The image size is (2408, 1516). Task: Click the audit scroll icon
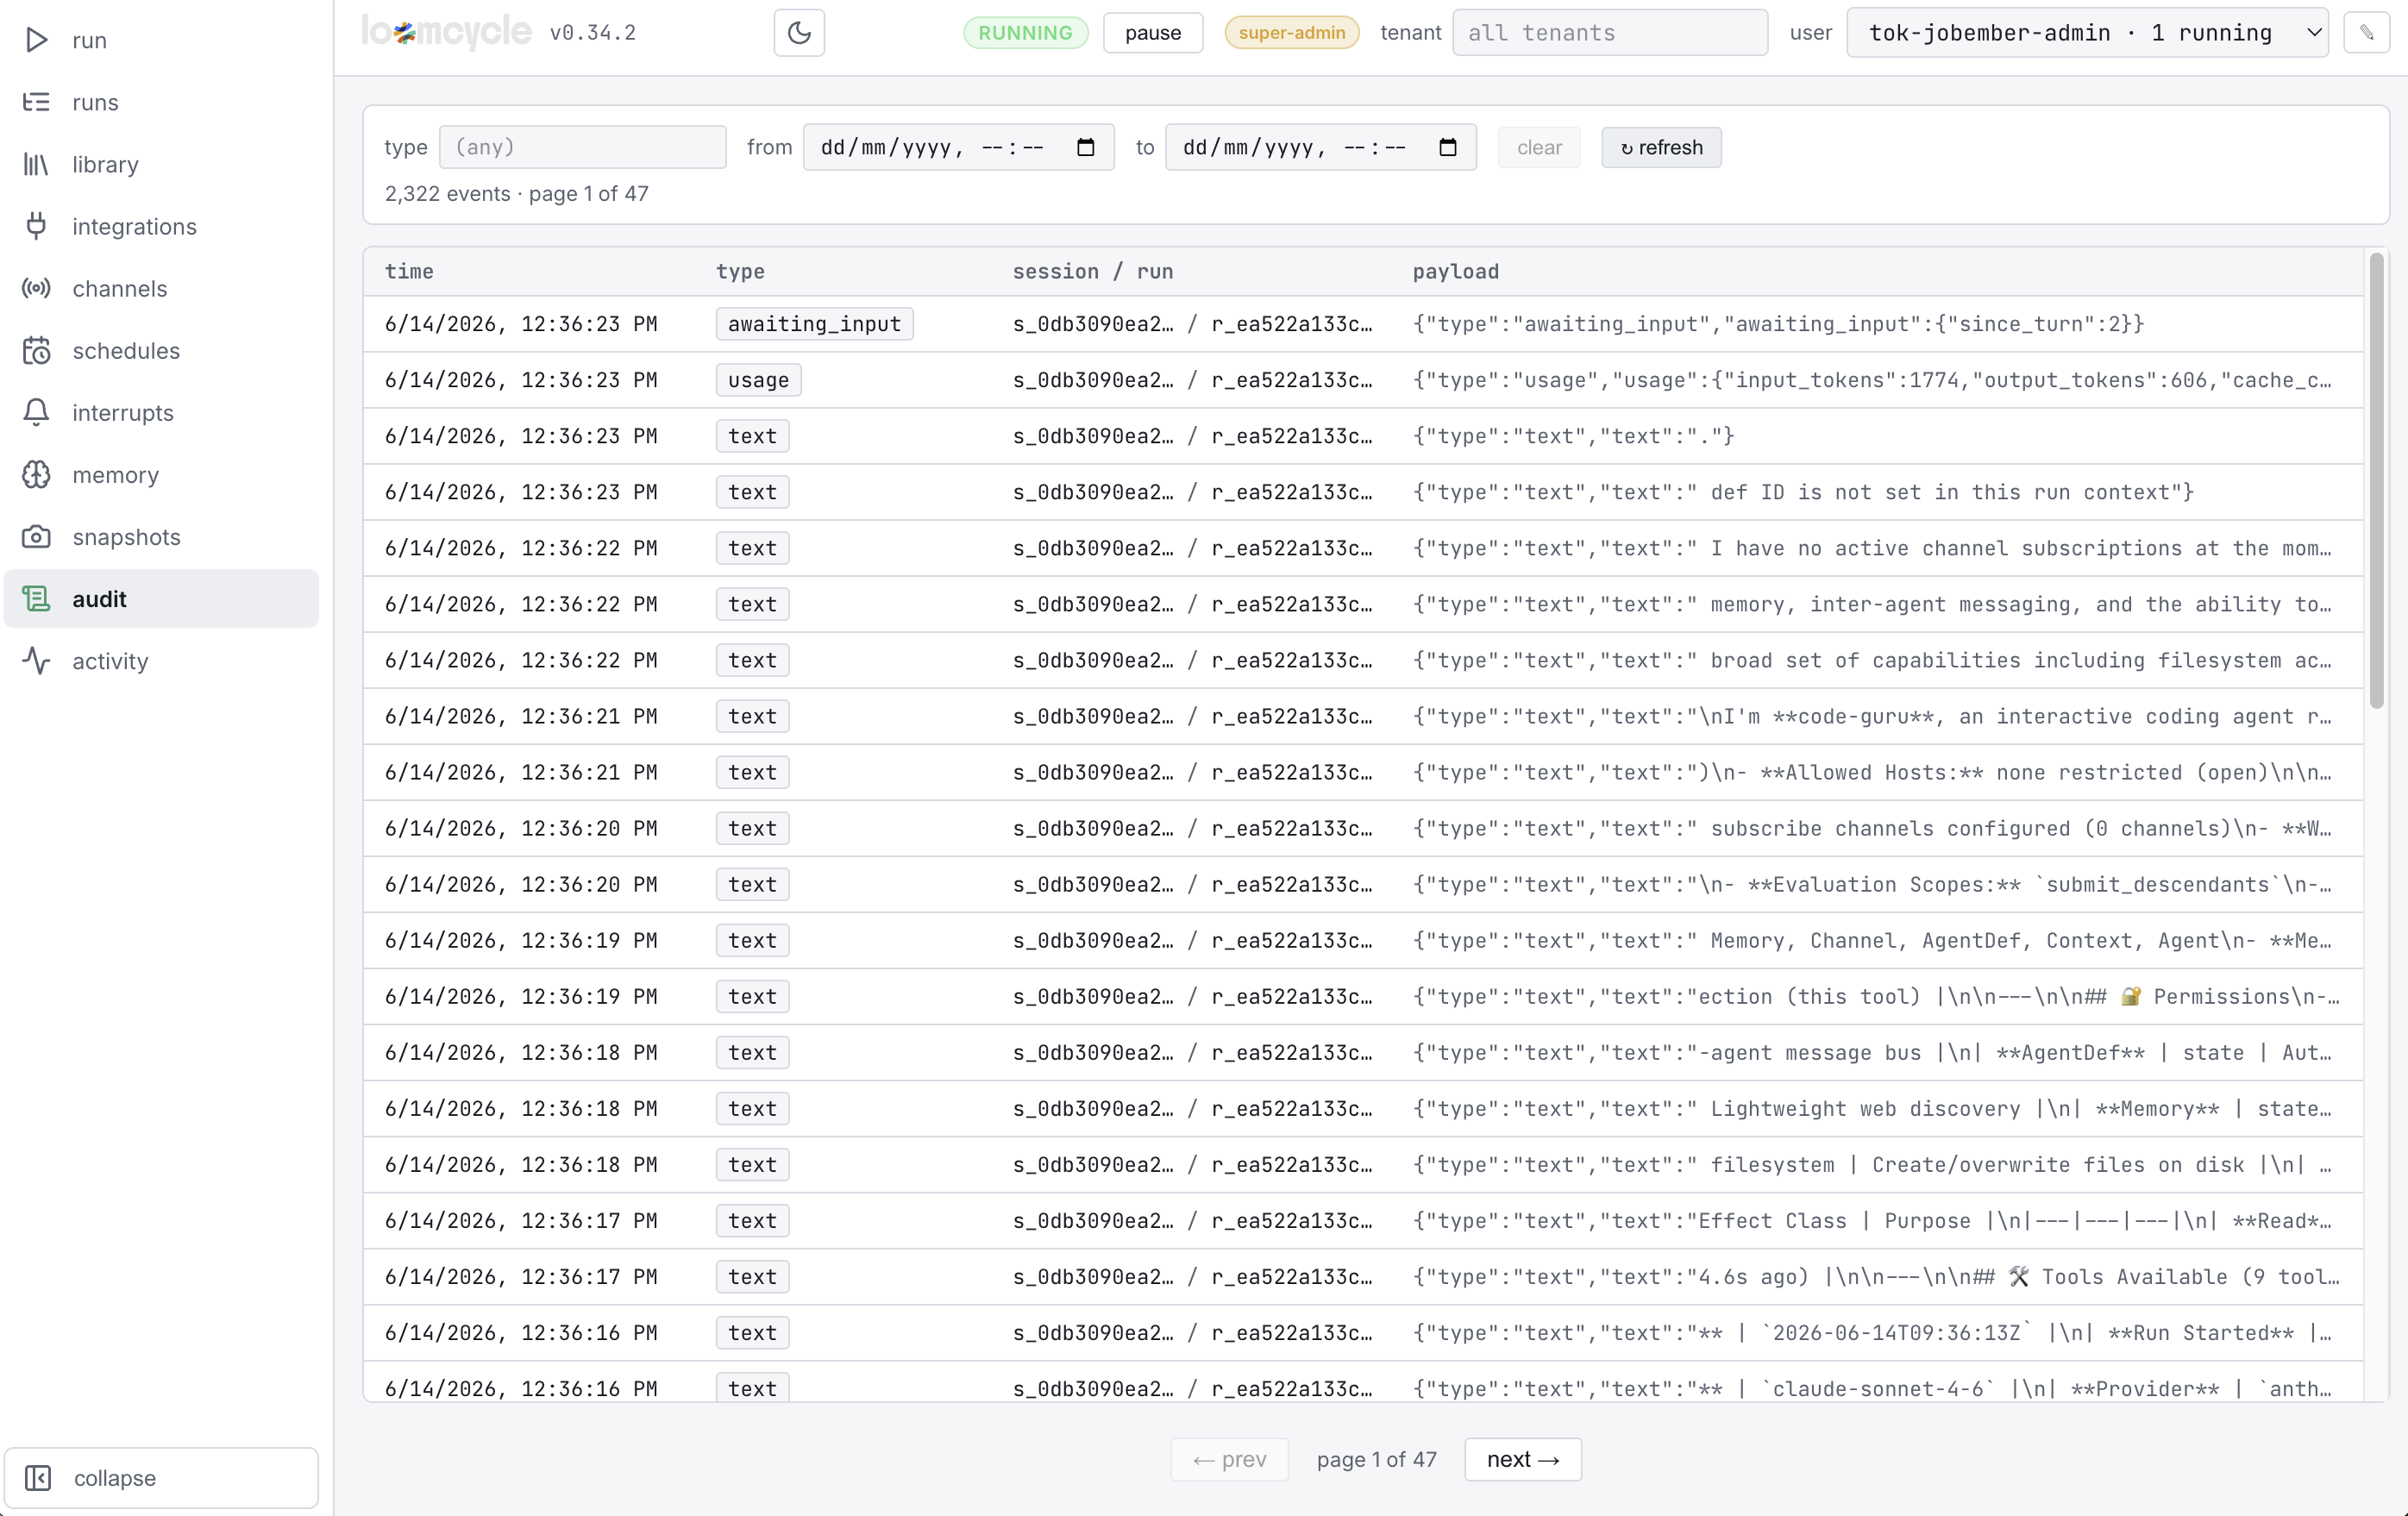pos(37,598)
